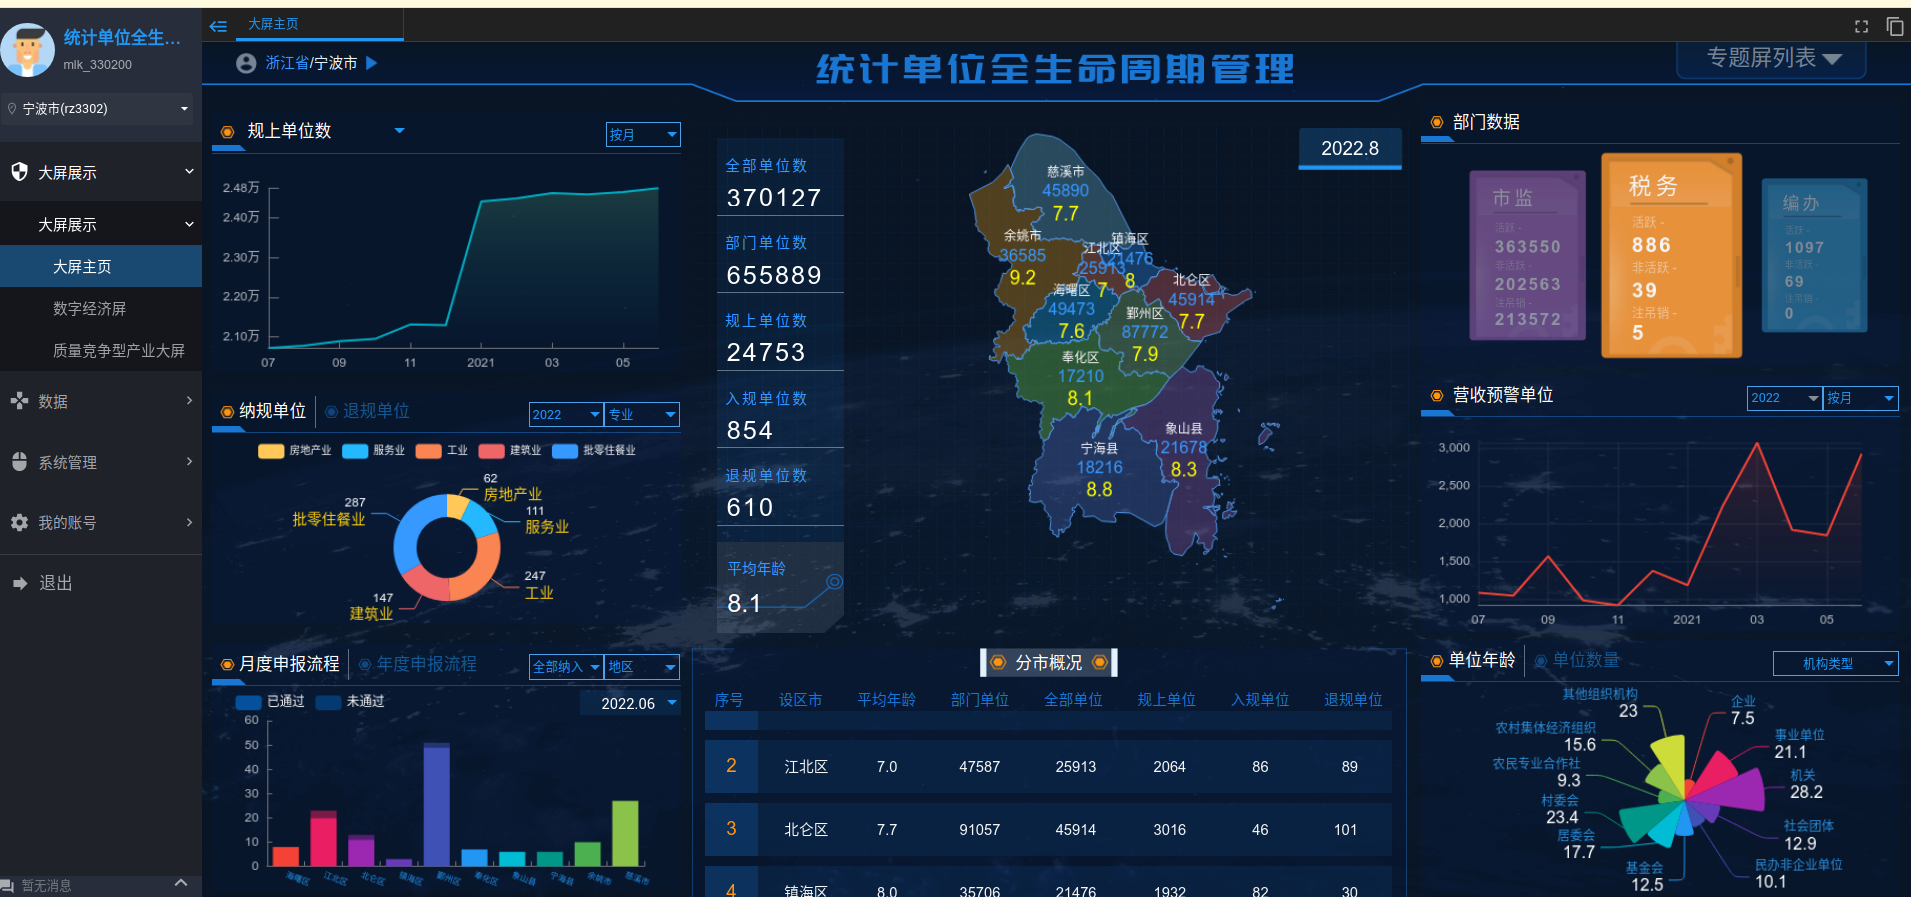This screenshot has width=1911, height=897.
Task: Open the 宁波市(rz3302) region selector
Action: point(100,108)
